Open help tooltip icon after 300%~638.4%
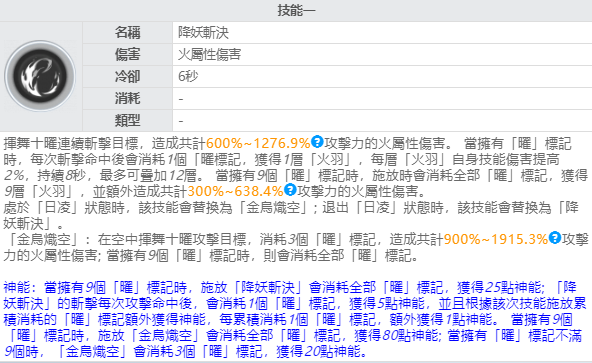Viewport: 592px width, 363px height. tap(290, 189)
